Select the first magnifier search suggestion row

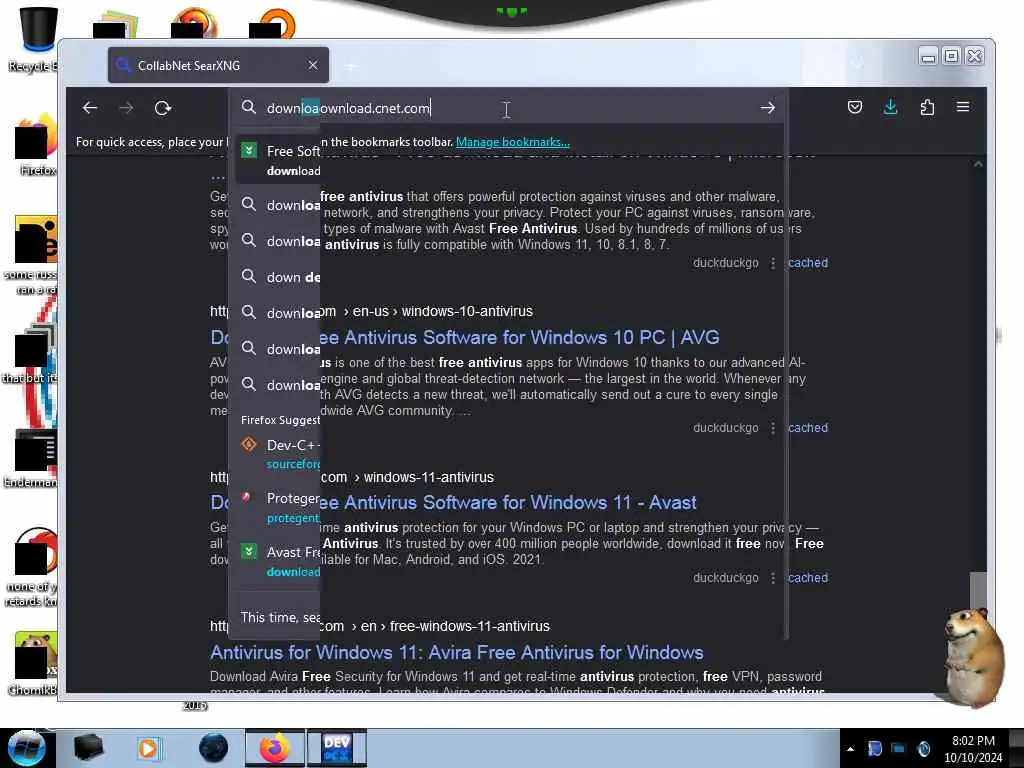(x=278, y=205)
